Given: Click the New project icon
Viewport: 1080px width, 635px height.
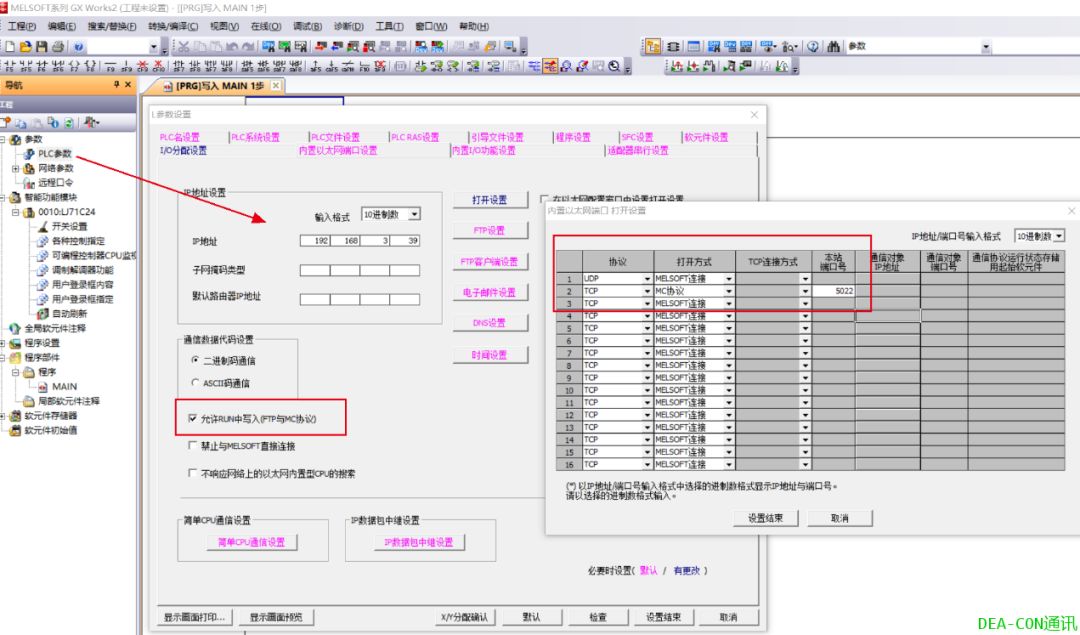Looking at the screenshot, I should coord(10,47).
